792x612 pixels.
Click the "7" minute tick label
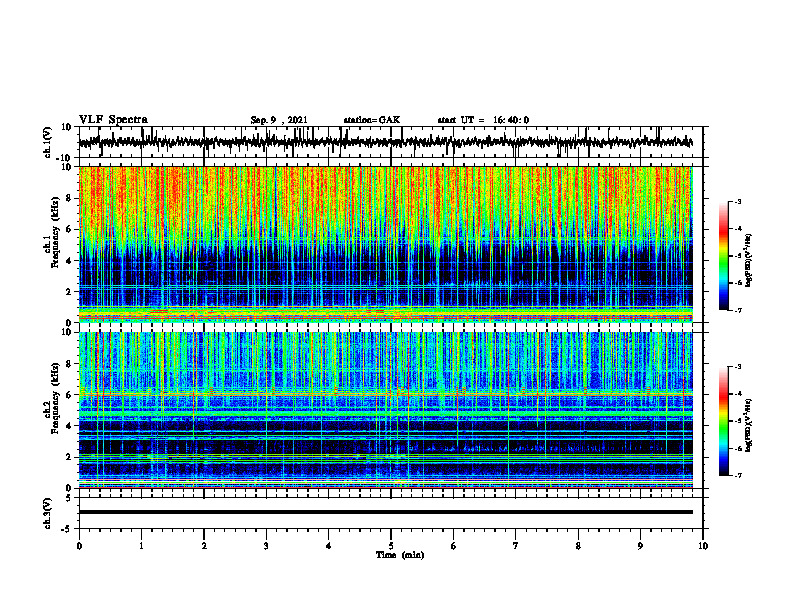(516, 546)
